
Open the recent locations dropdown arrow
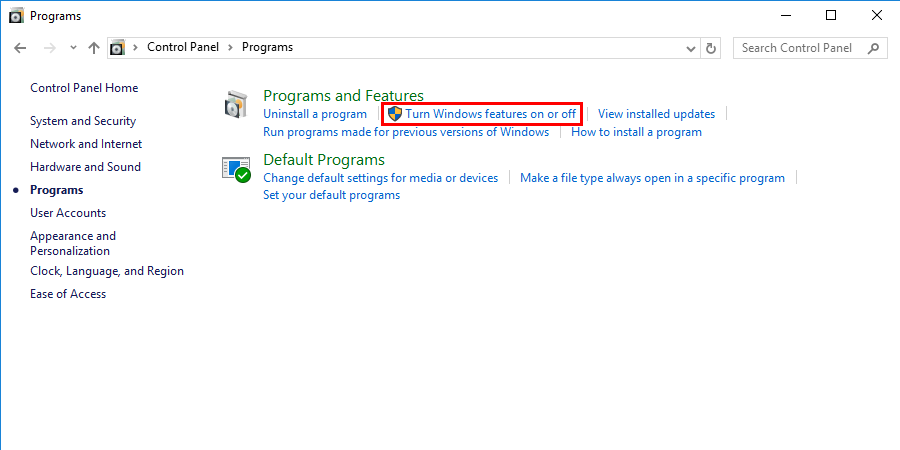point(73,48)
